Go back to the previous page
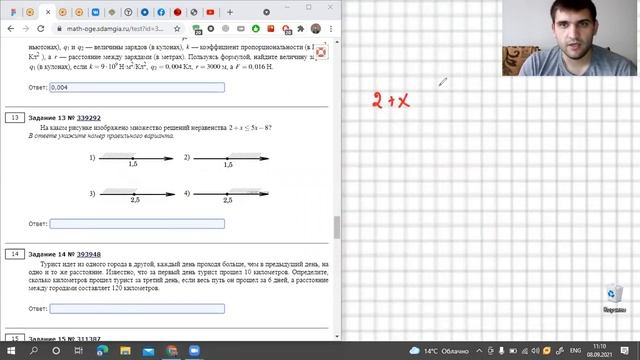The image size is (640, 360). tap(11, 29)
